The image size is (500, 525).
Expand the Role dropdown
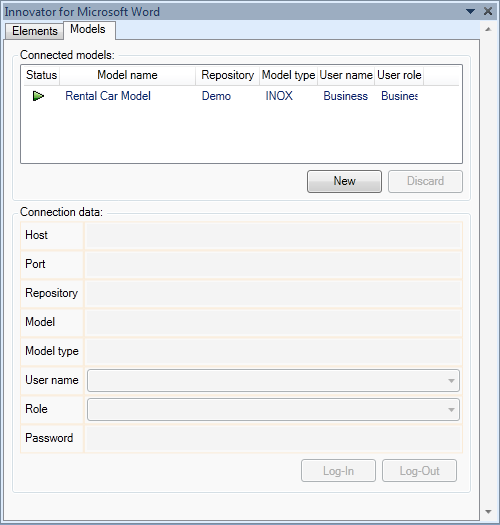[451, 409]
